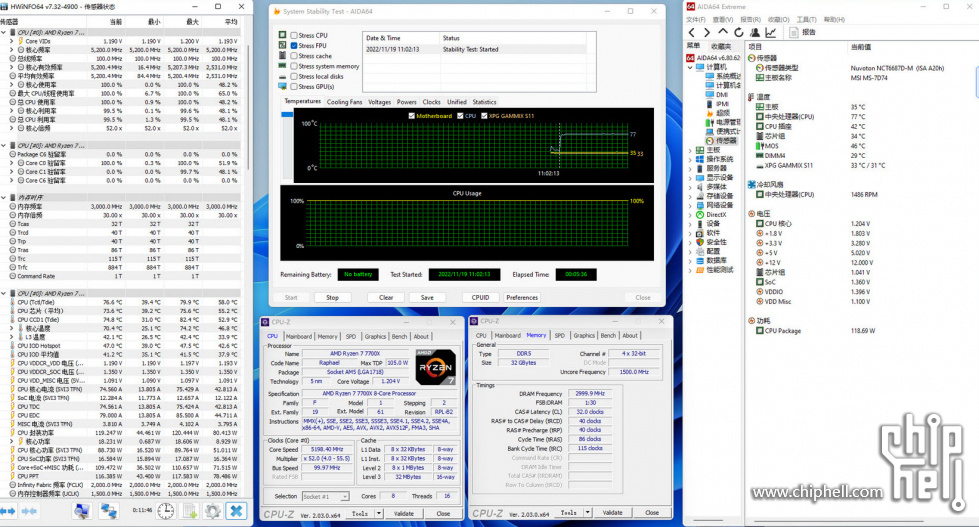Click the collapse-columns arrows icon in HWiNFO toolbar
Viewport: 979px width, 527px height.
[29, 511]
